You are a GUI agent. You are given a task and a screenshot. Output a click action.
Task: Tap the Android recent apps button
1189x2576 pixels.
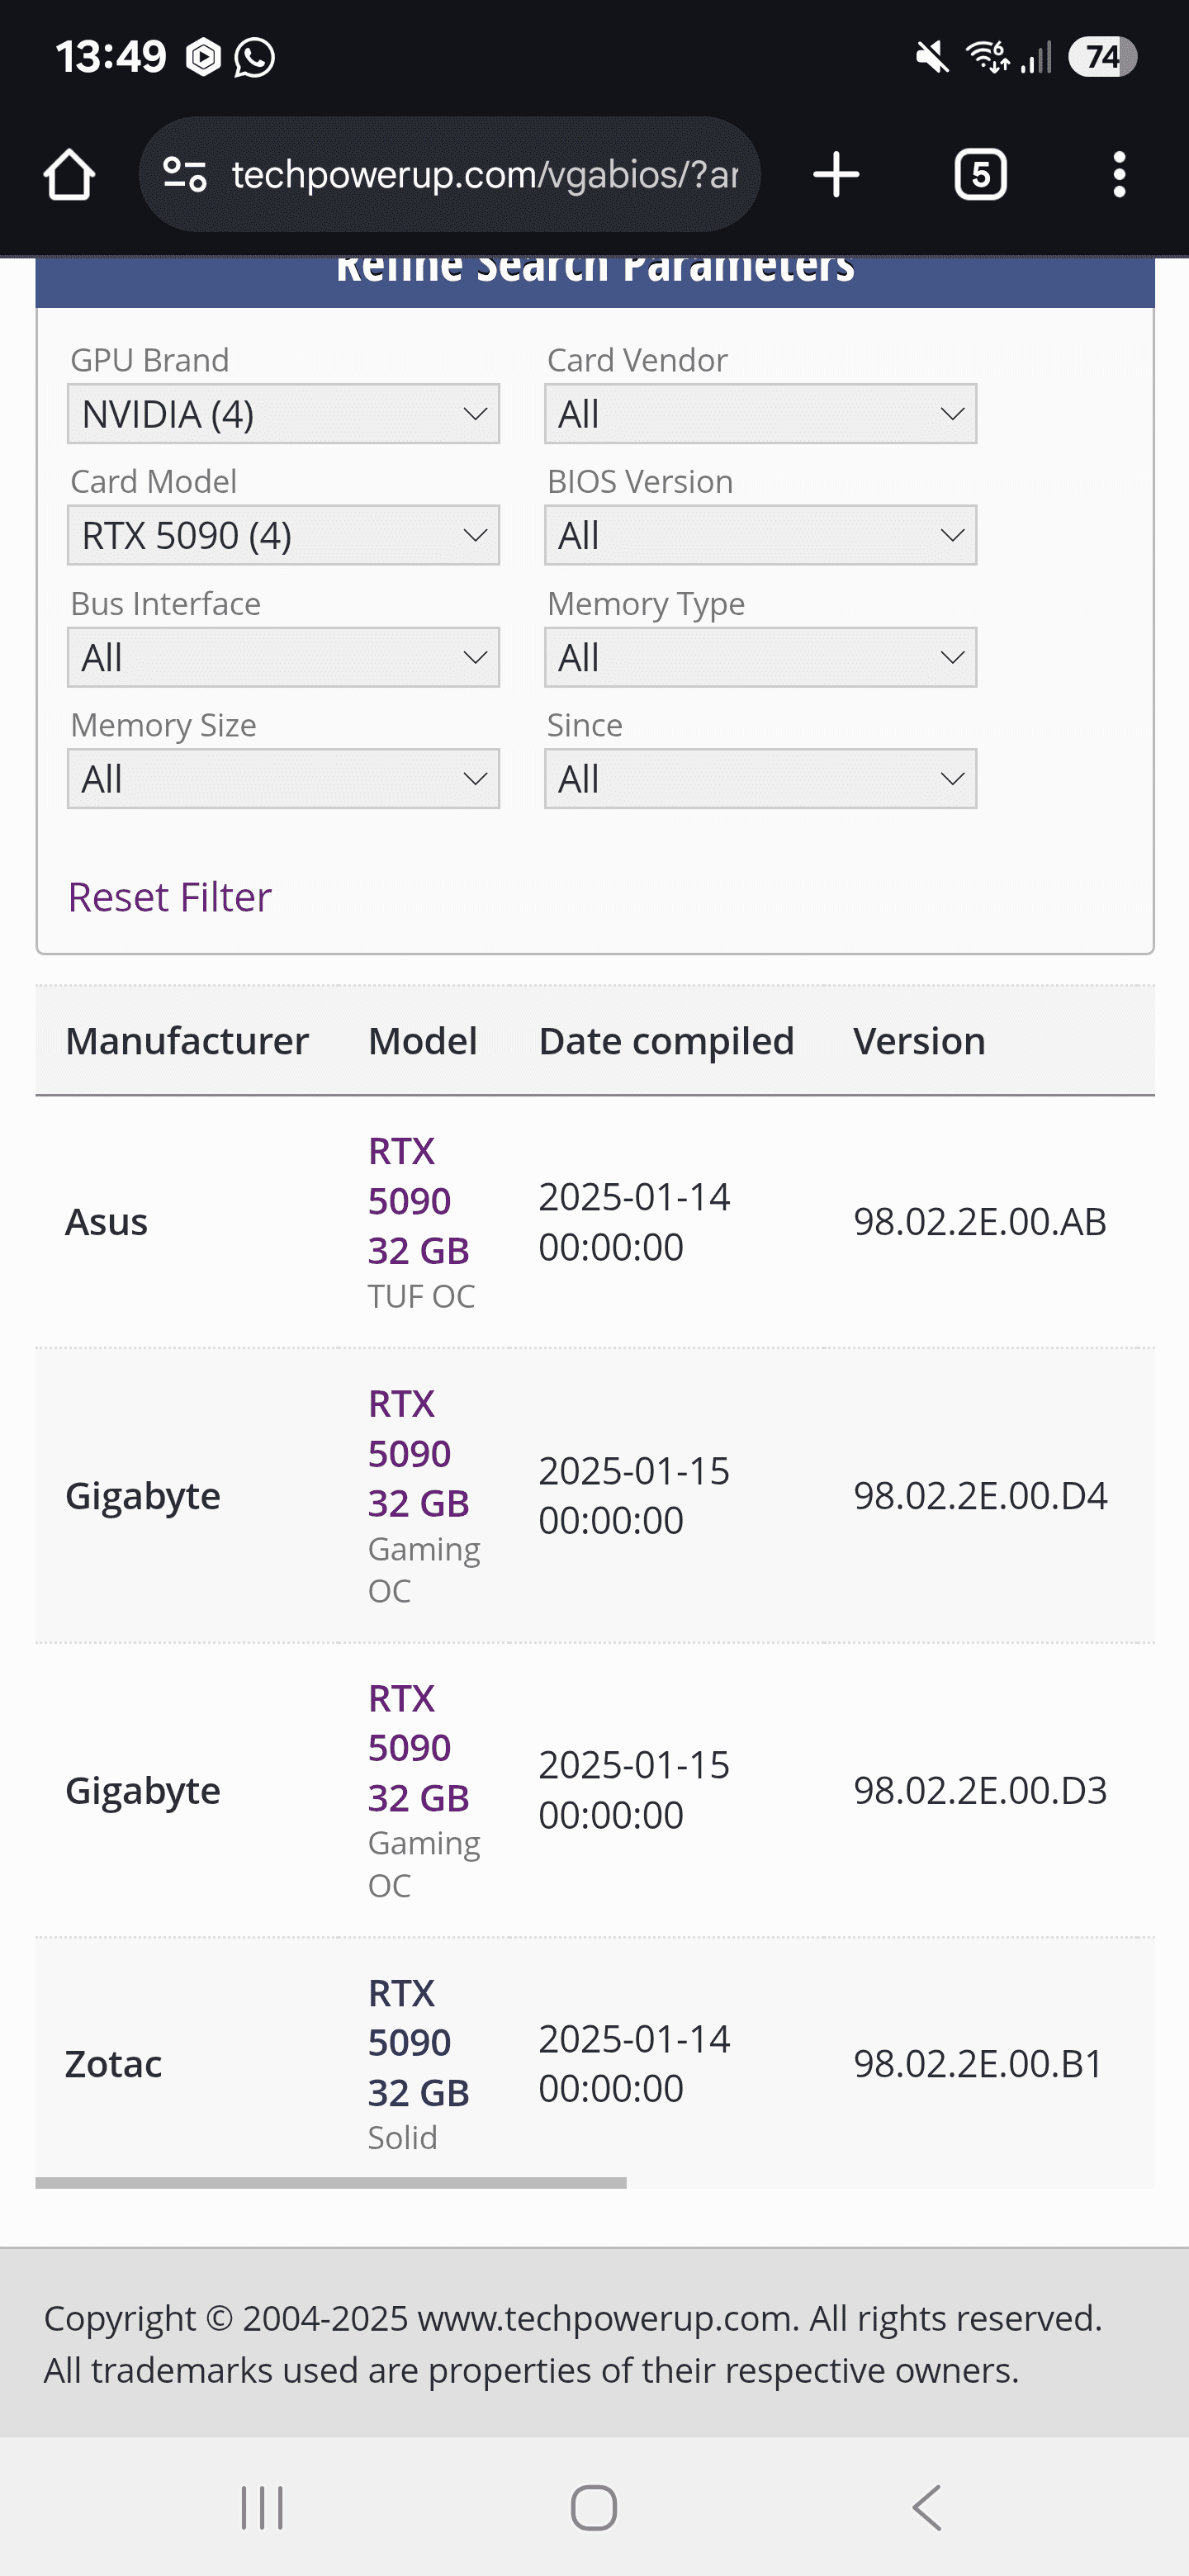click(x=262, y=2508)
